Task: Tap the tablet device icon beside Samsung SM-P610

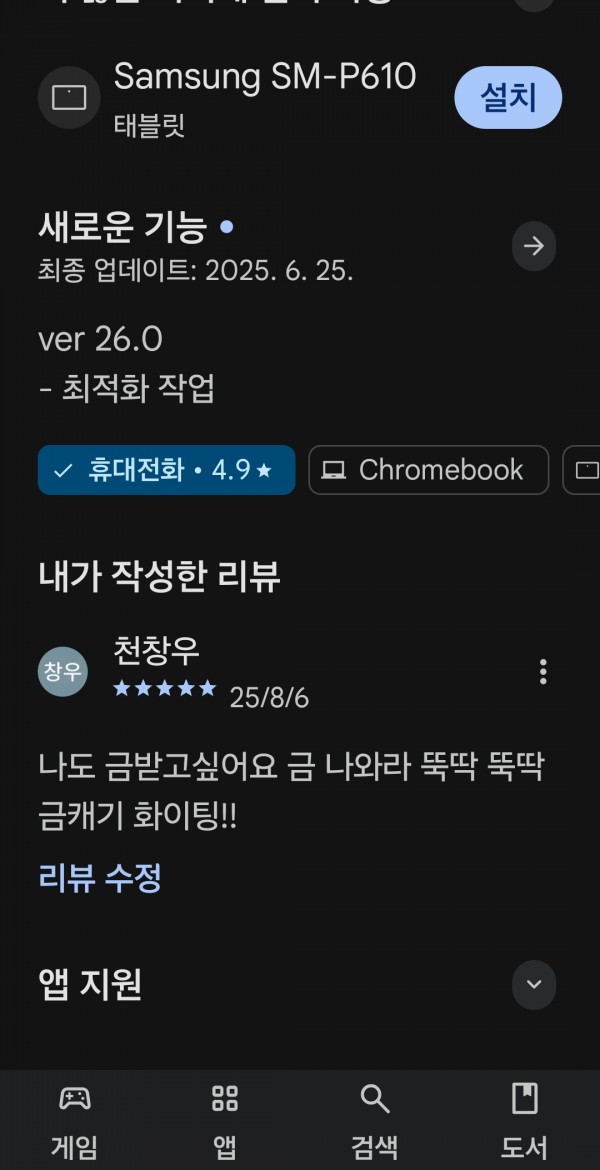Action: (69, 98)
